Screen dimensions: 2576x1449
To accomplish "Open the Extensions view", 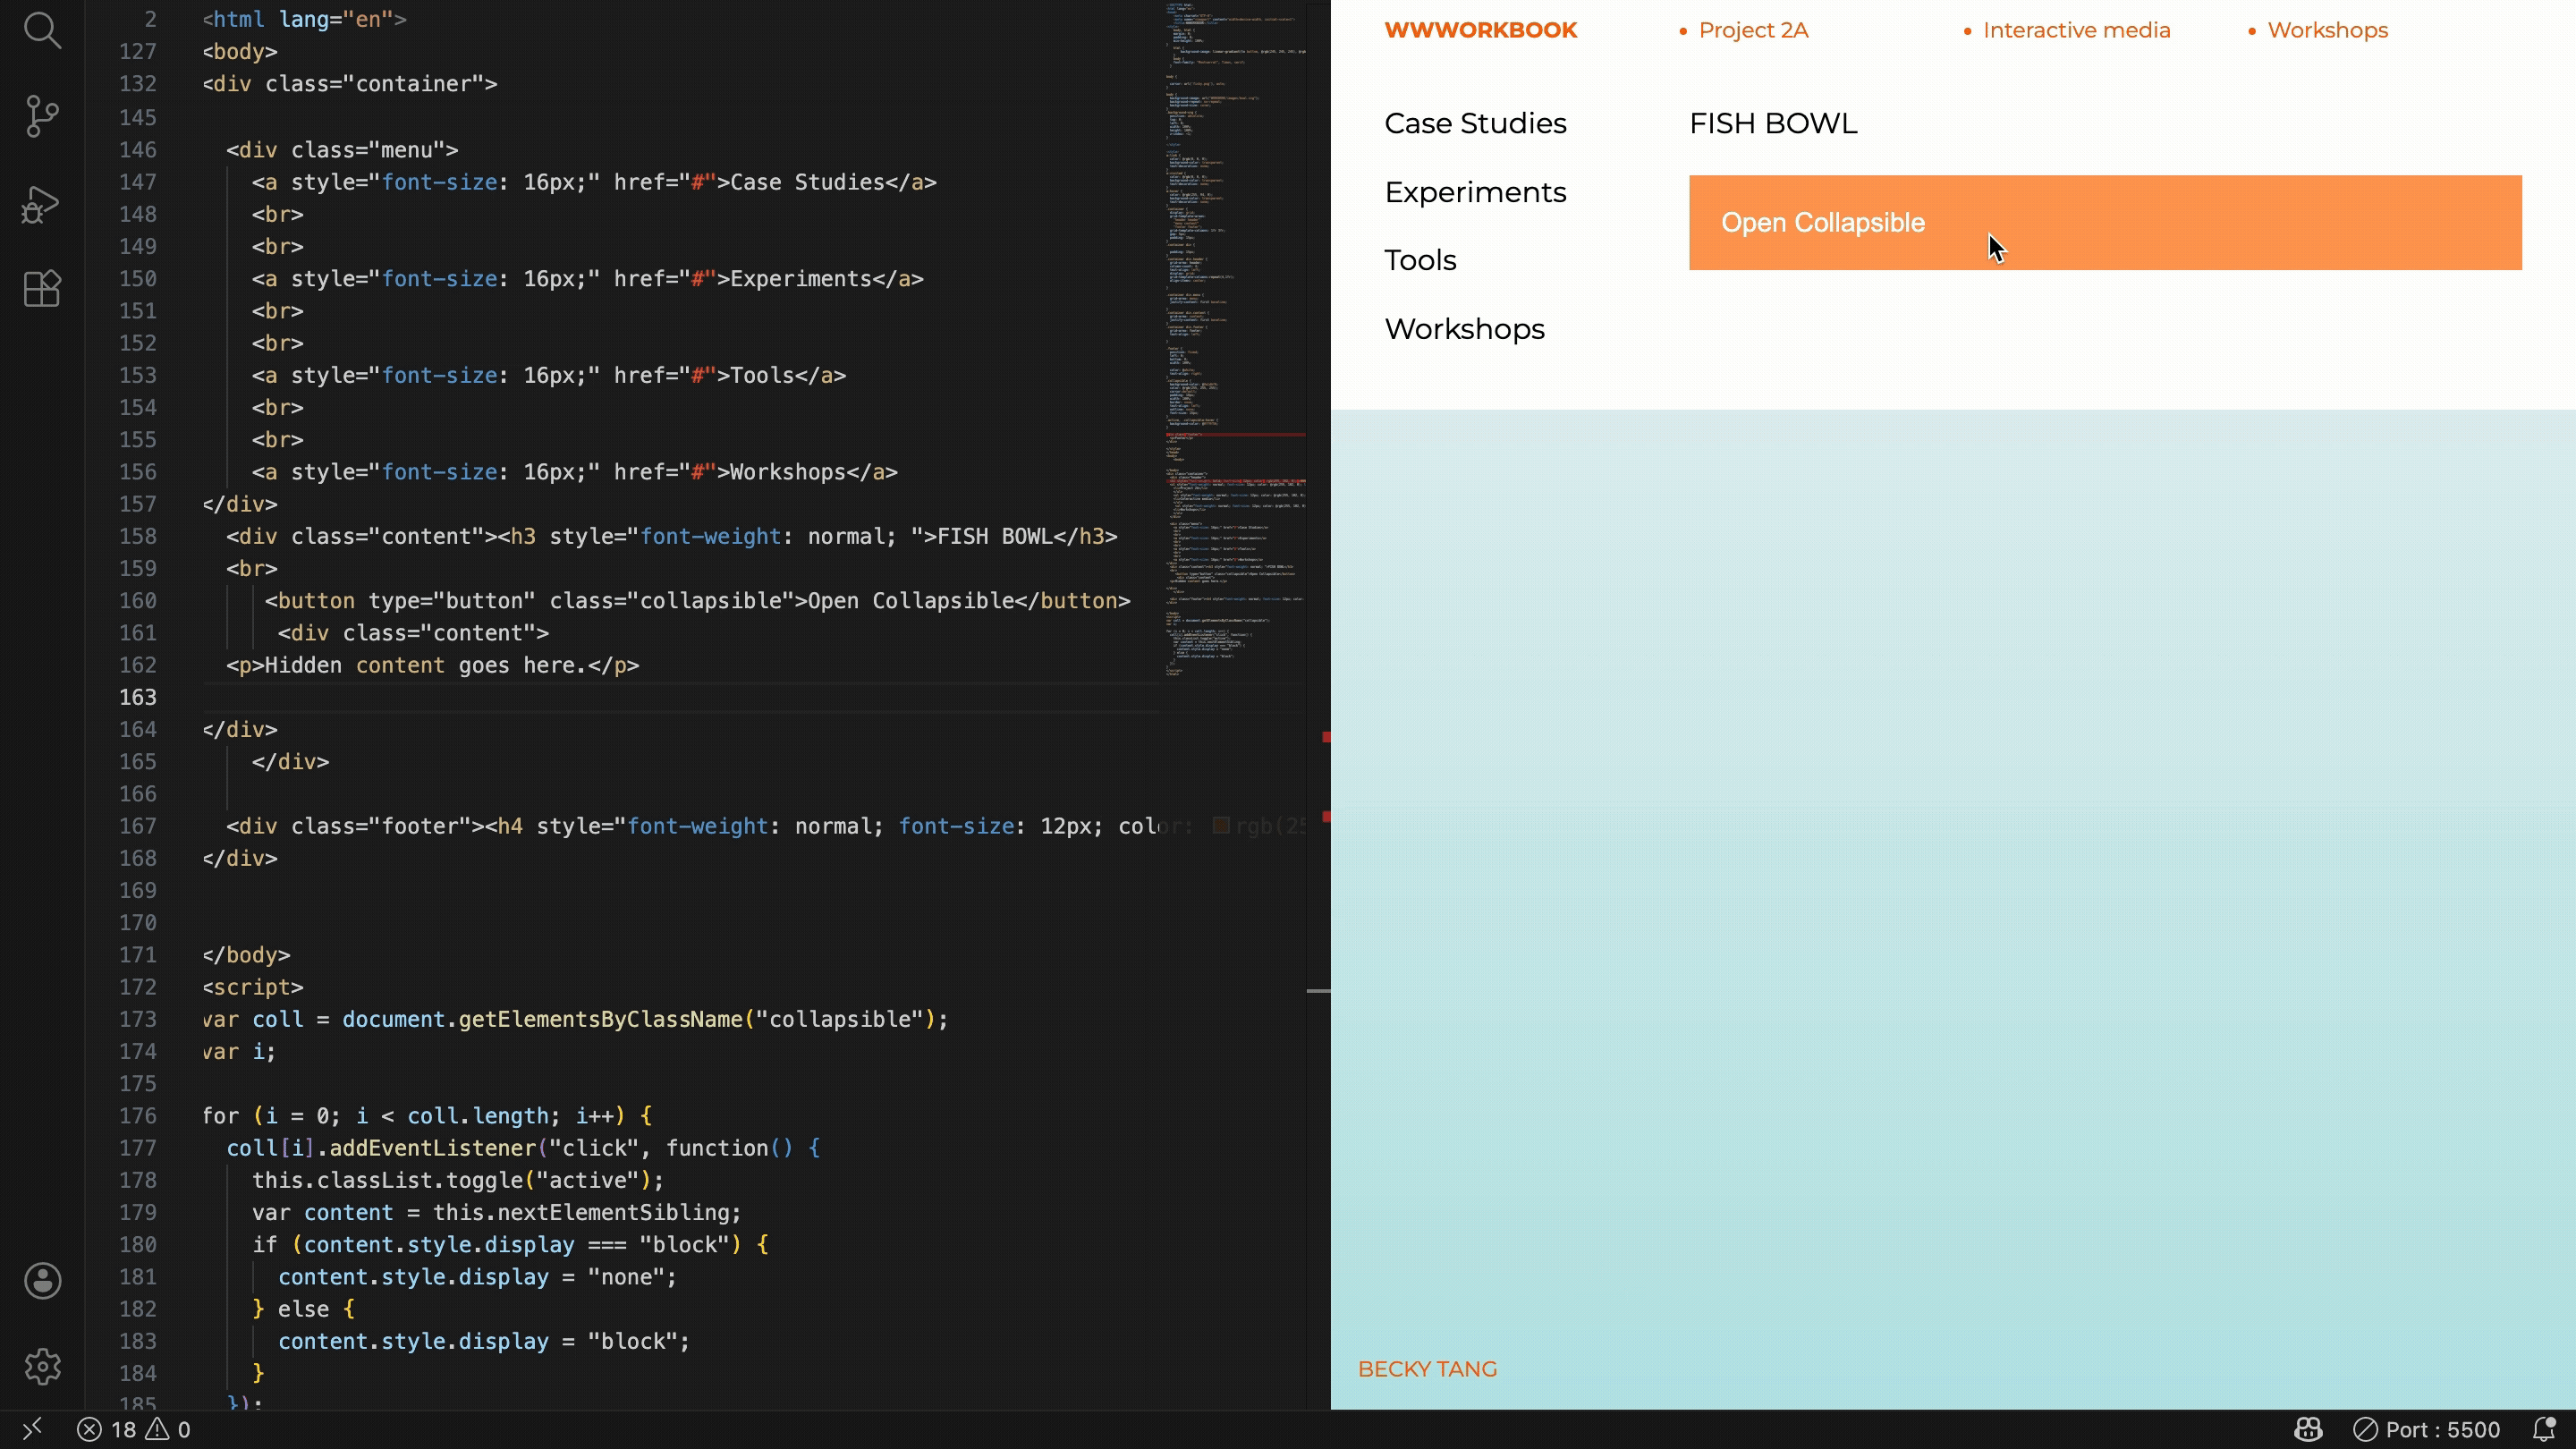I will coord(42,289).
